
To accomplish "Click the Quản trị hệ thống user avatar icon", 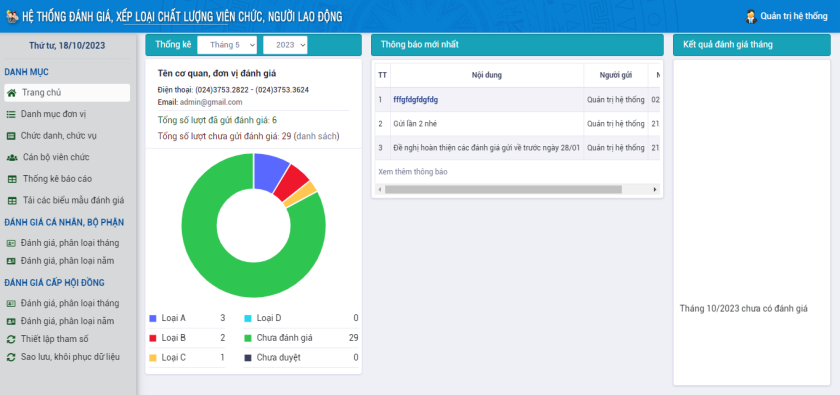I will point(751,16).
